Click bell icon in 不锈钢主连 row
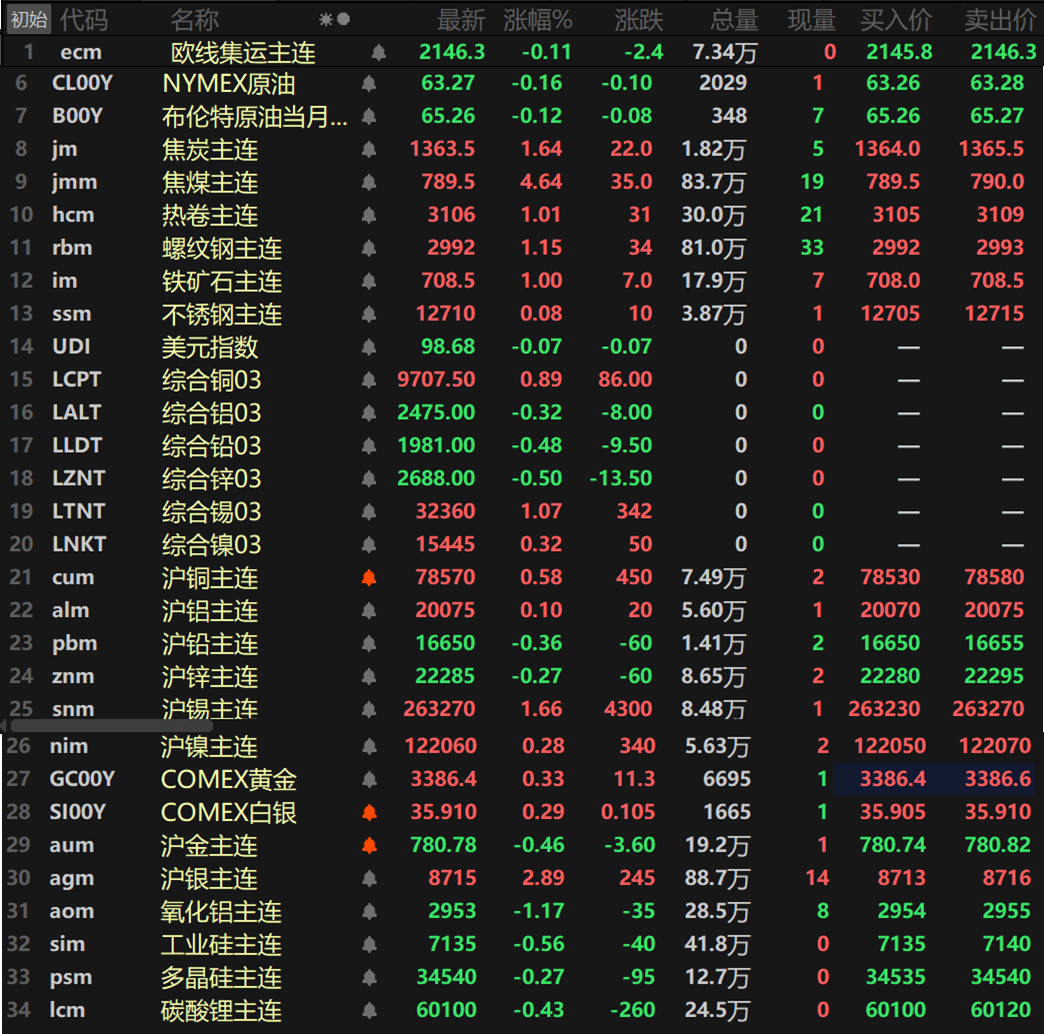The width and height of the screenshot is (1044, 1034). click(369, 314)
